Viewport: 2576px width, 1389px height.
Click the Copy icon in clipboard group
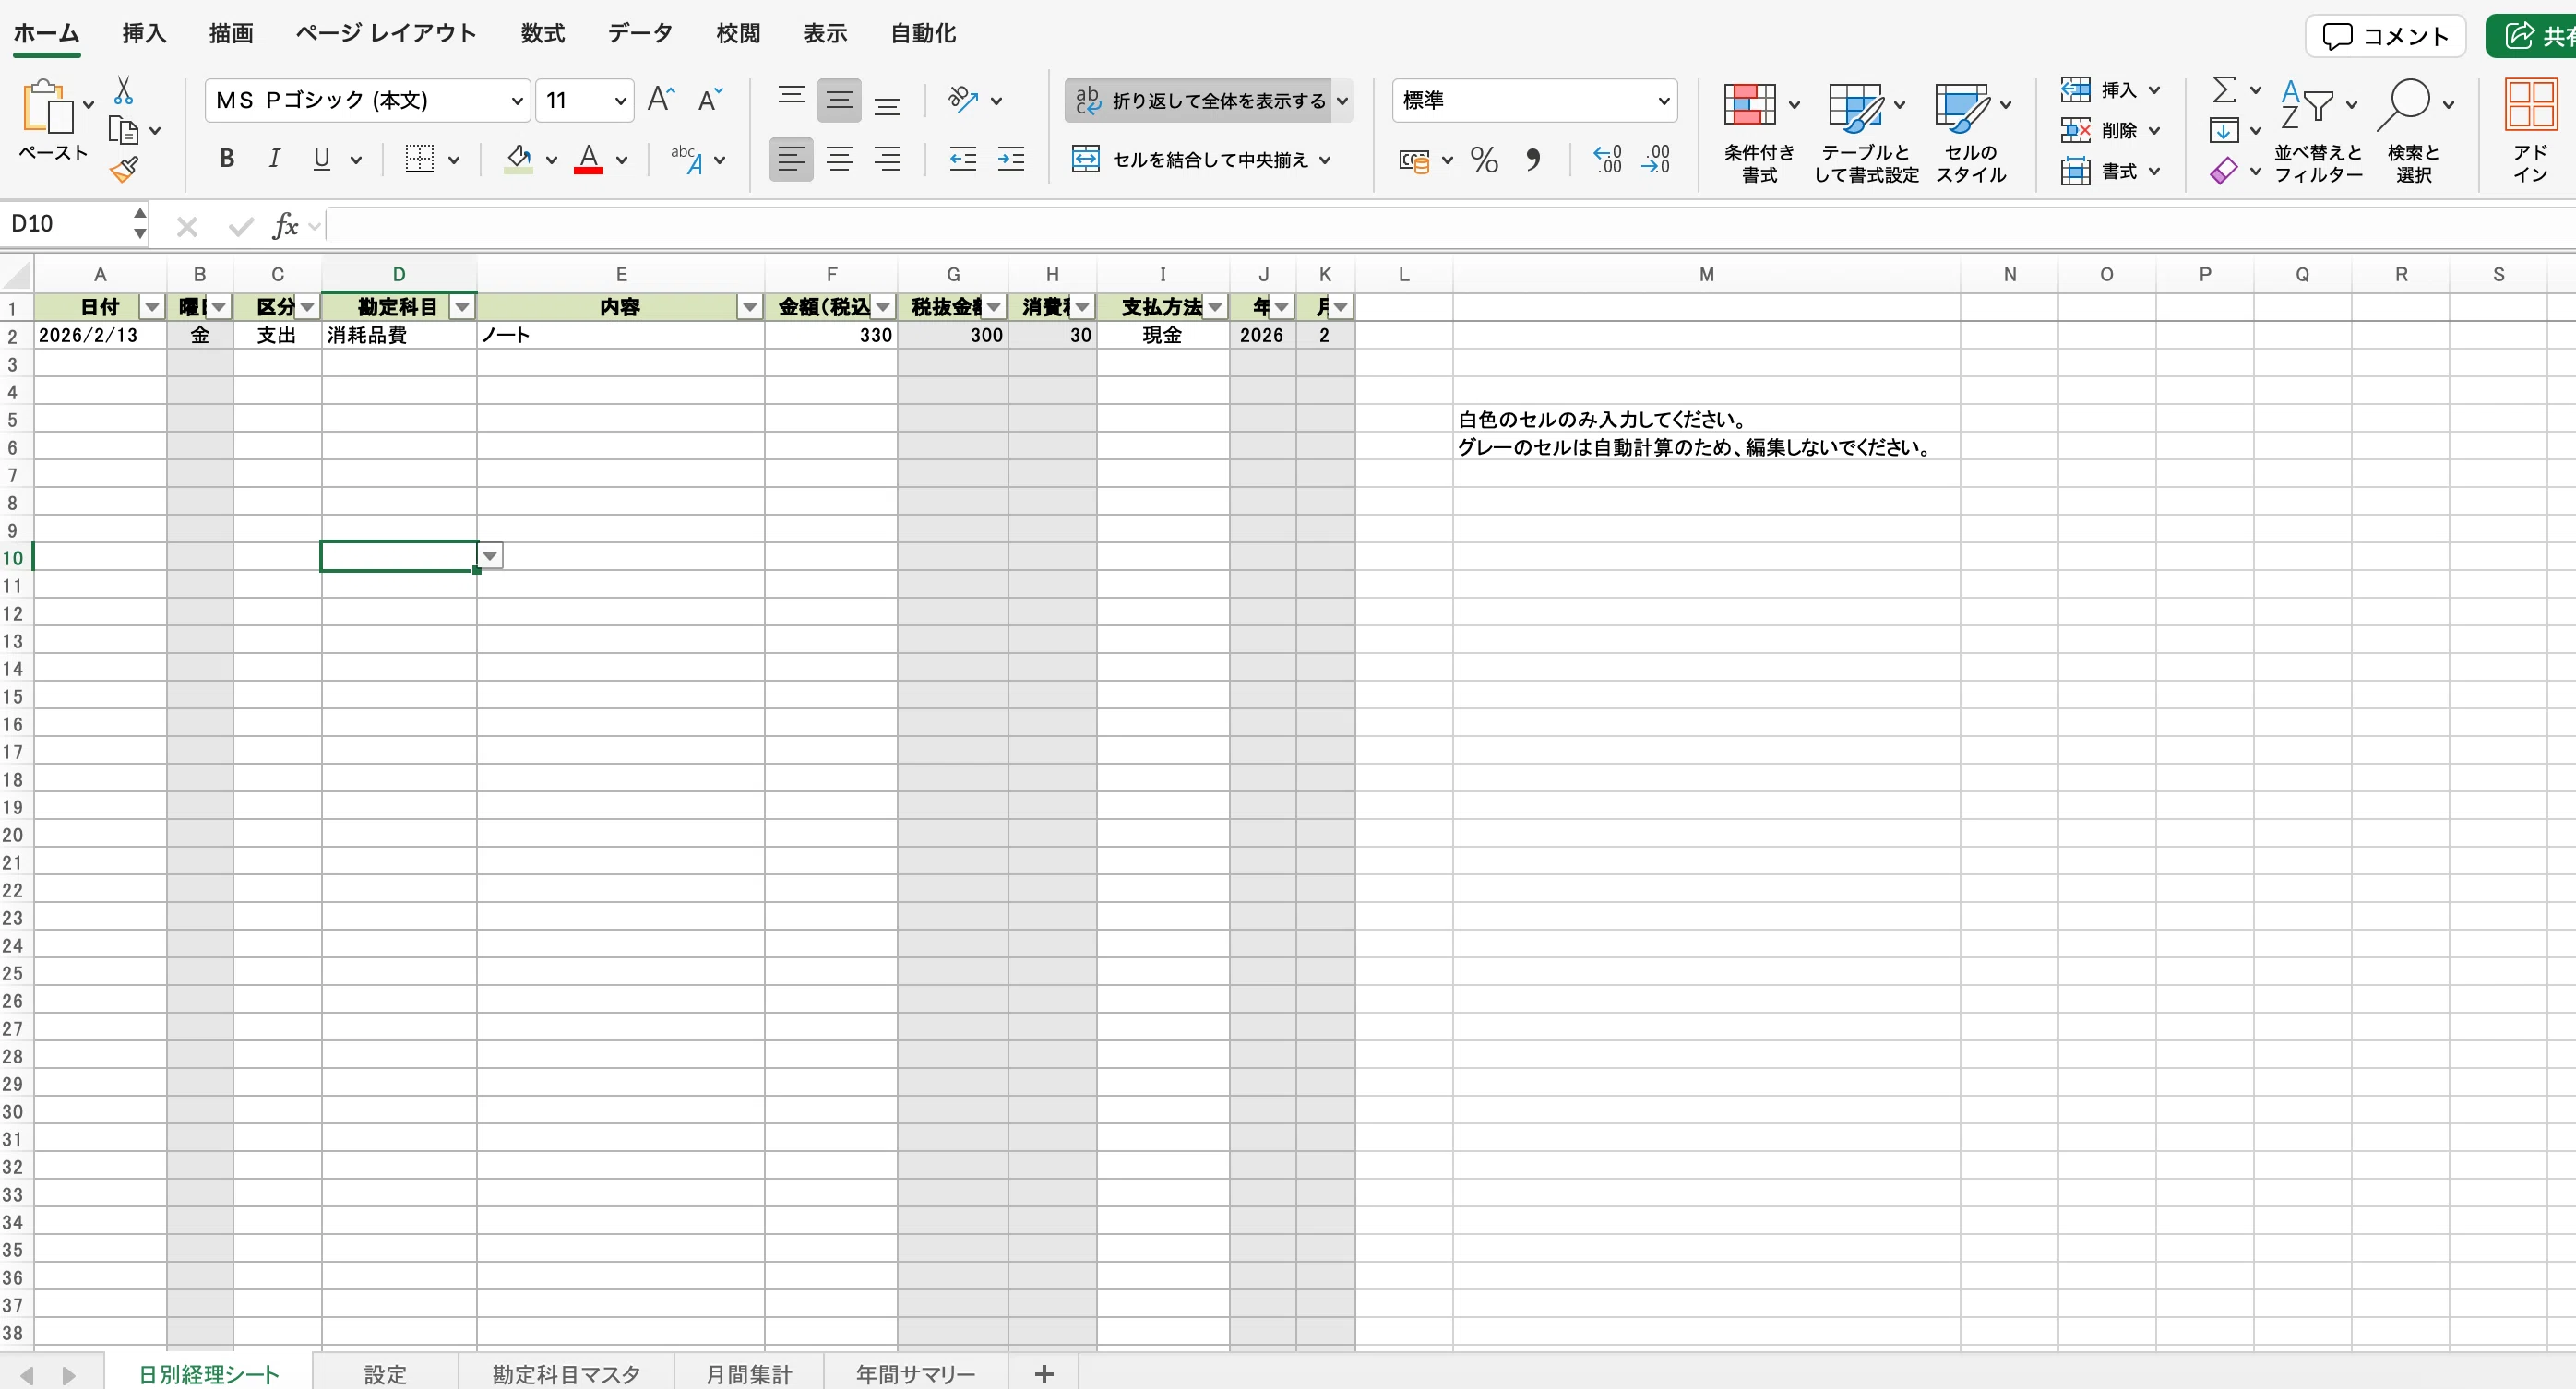[123, 131]
